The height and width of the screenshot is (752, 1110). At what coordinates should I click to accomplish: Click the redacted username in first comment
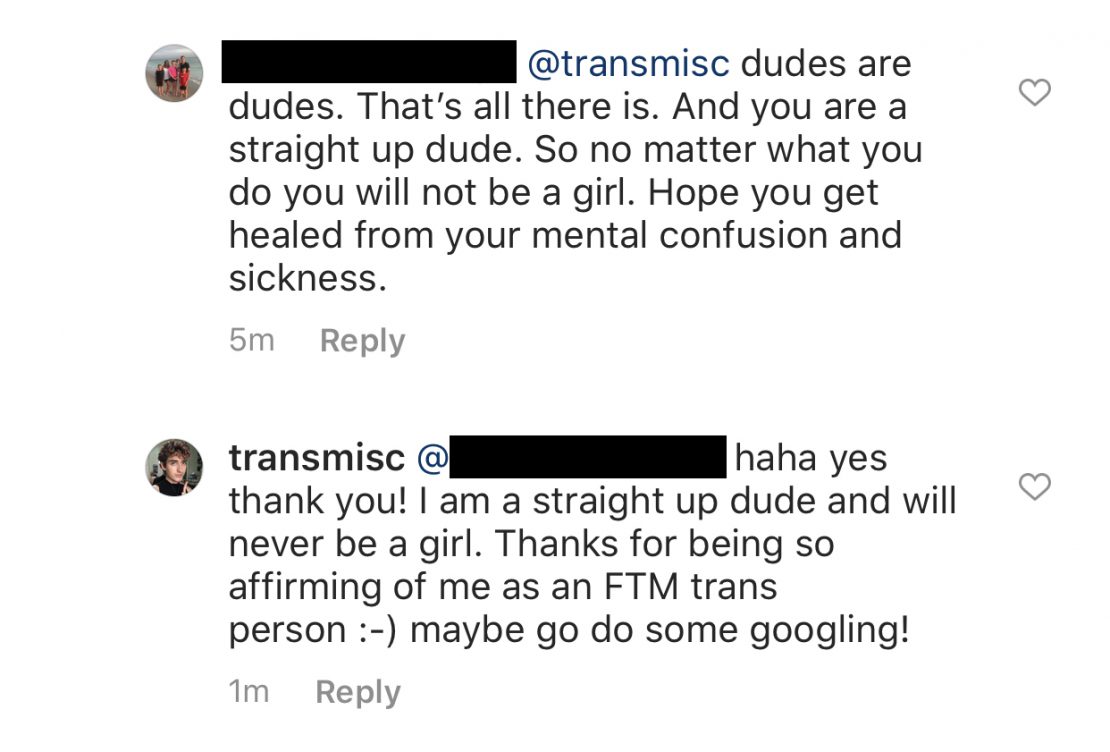[369, 62]
